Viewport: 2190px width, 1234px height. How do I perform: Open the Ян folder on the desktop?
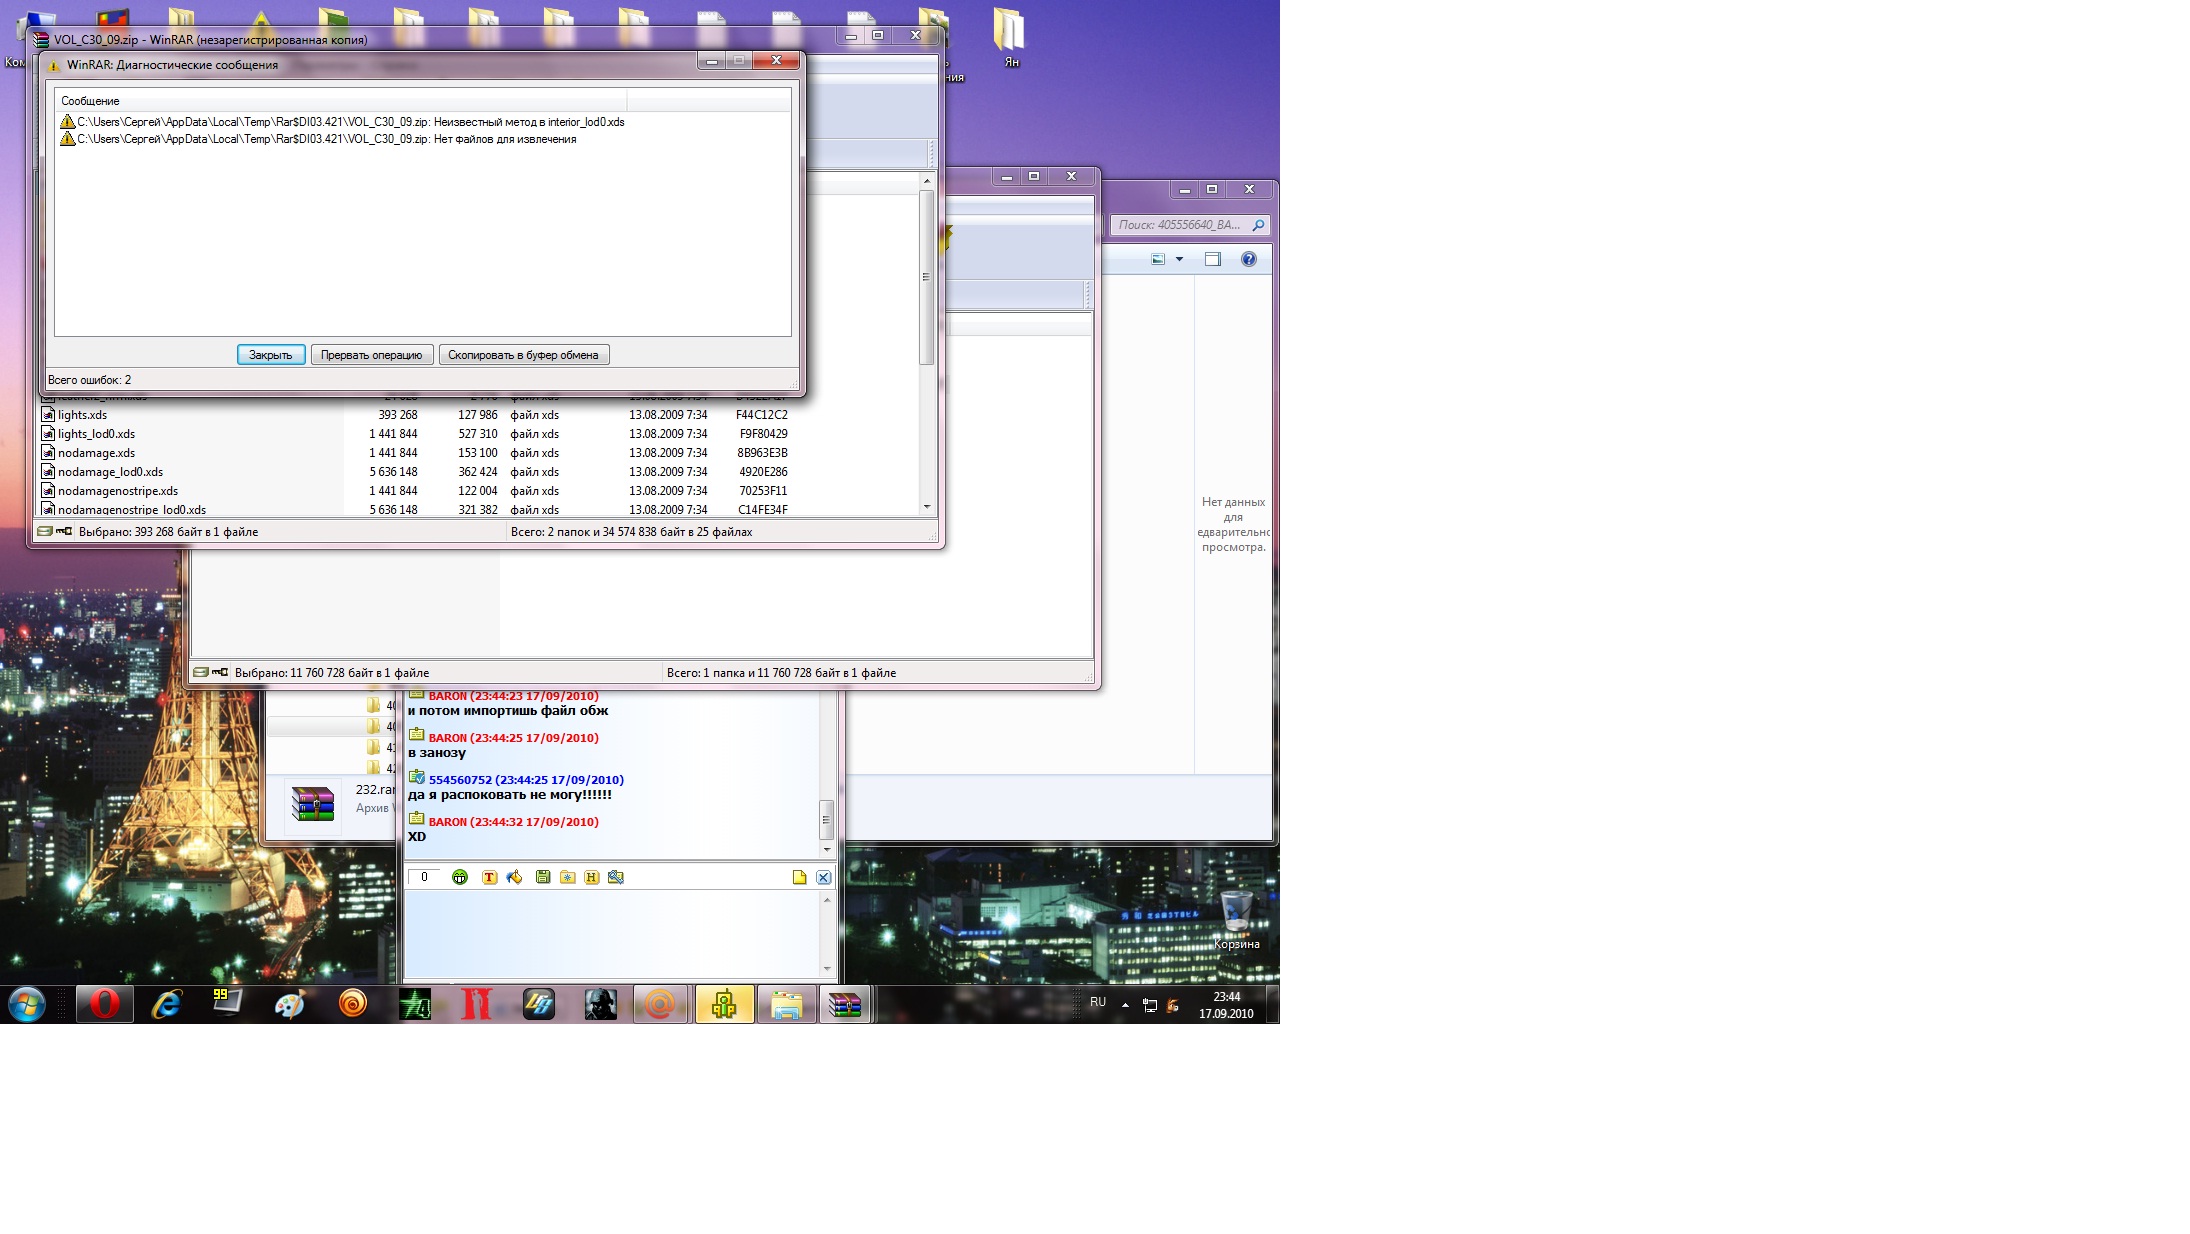click(x=1010, y=36)
